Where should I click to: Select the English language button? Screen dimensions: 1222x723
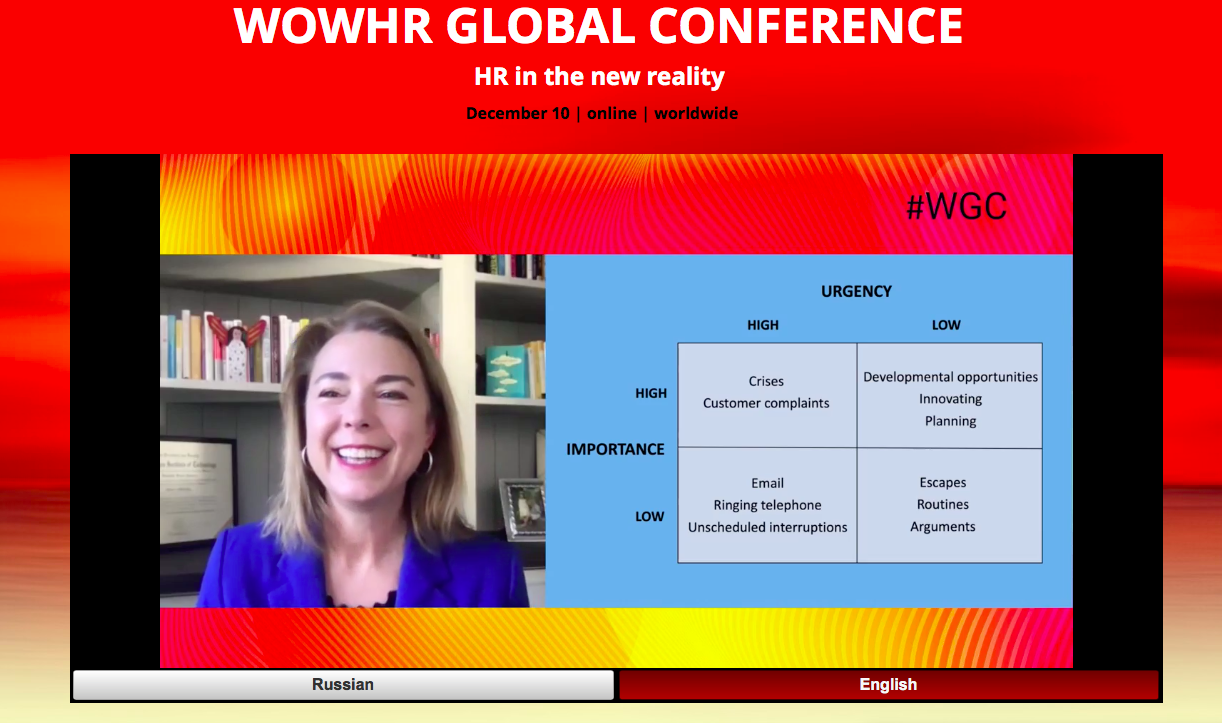(888, 685)
